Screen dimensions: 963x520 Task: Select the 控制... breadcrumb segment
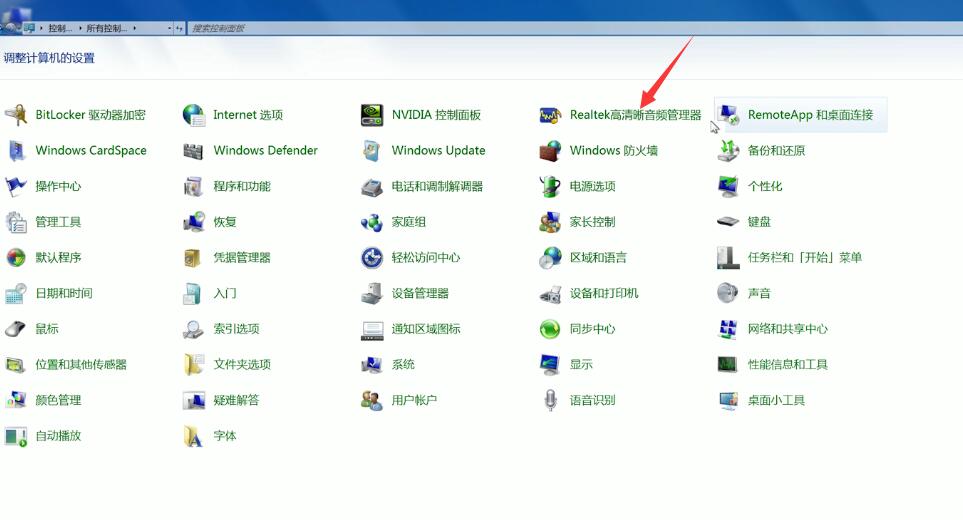pyautogui.click(x=60, y=28)
